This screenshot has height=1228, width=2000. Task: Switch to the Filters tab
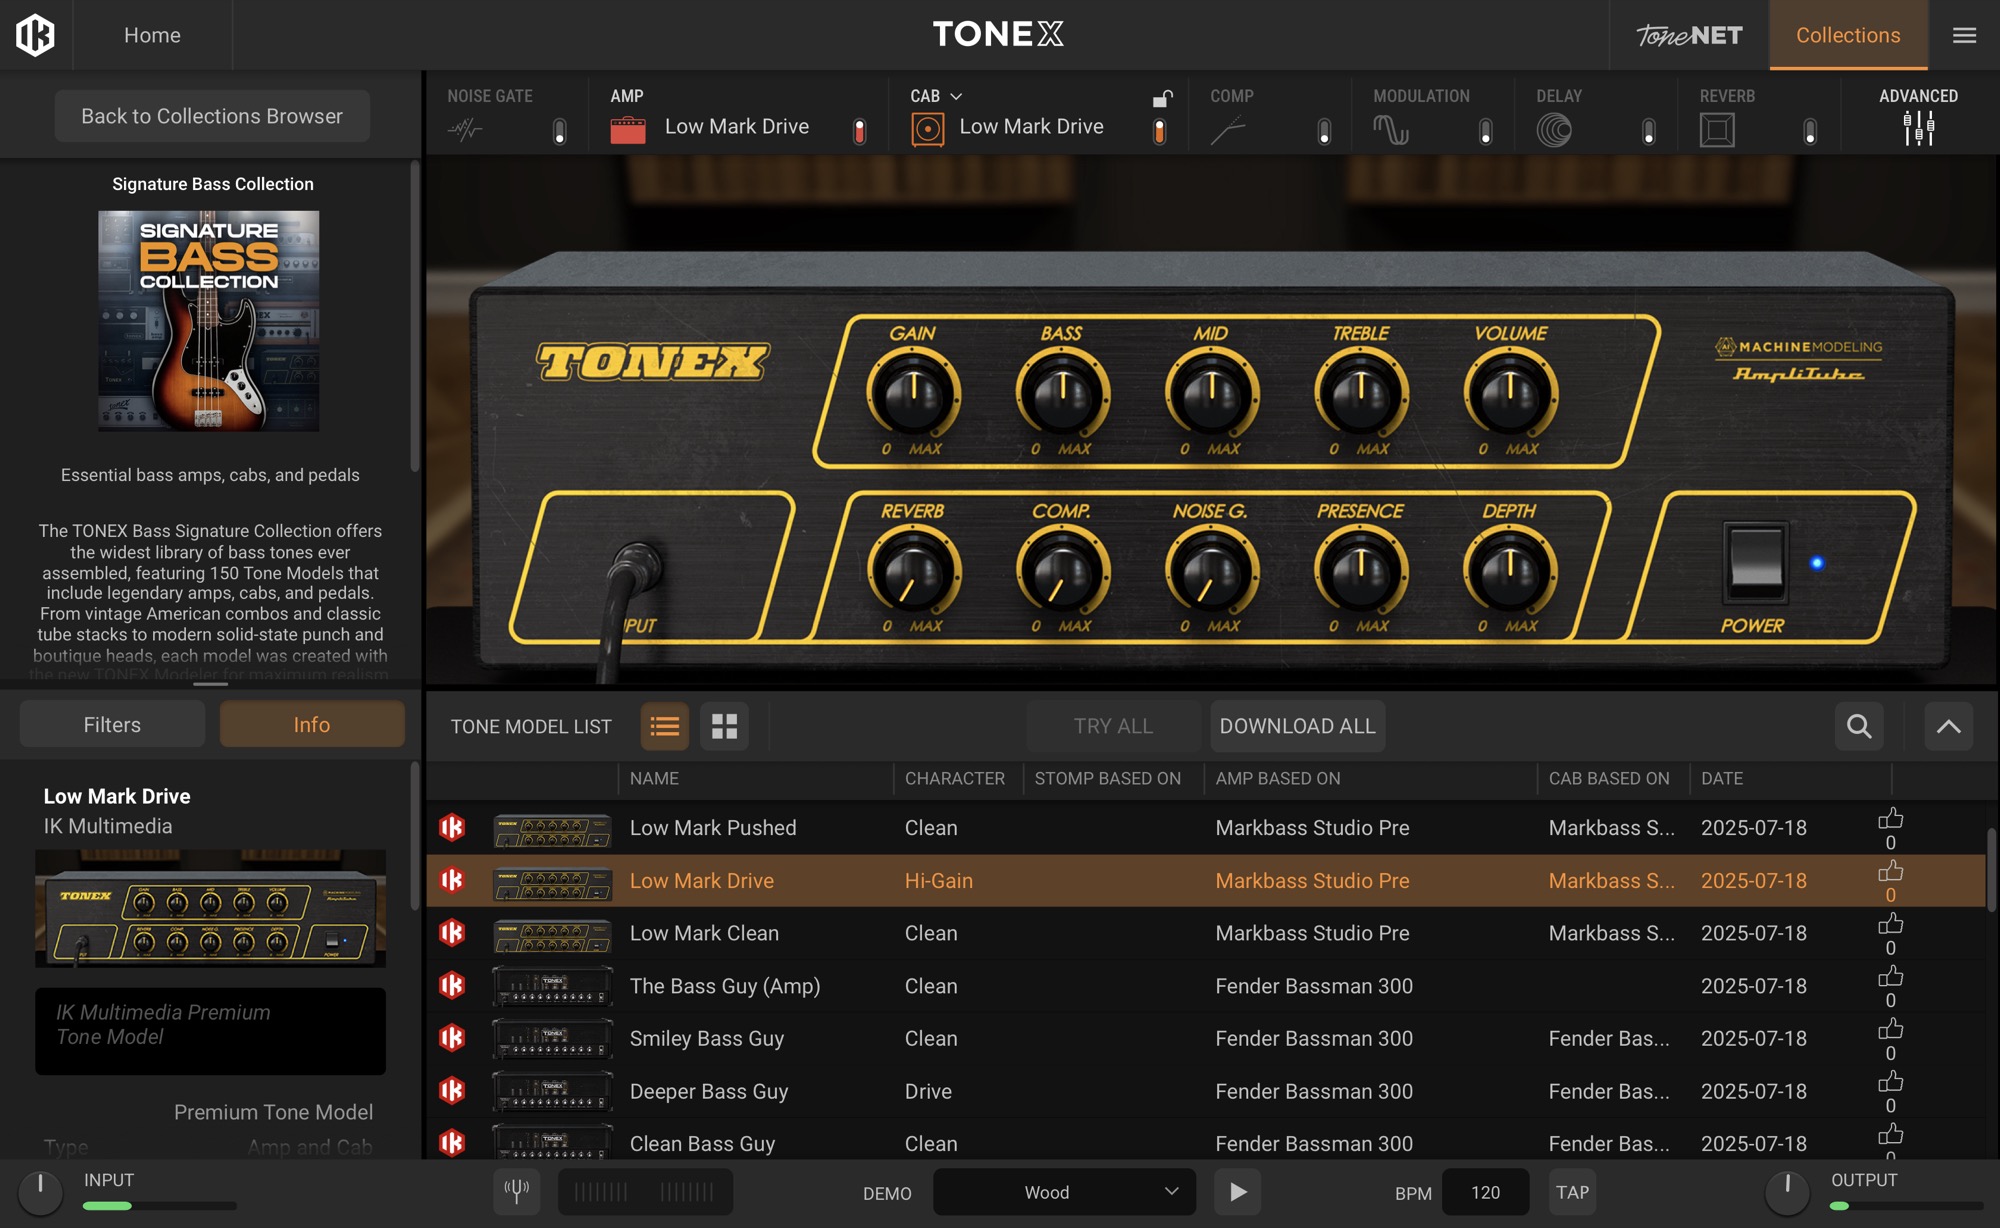[x=112, y=724]
